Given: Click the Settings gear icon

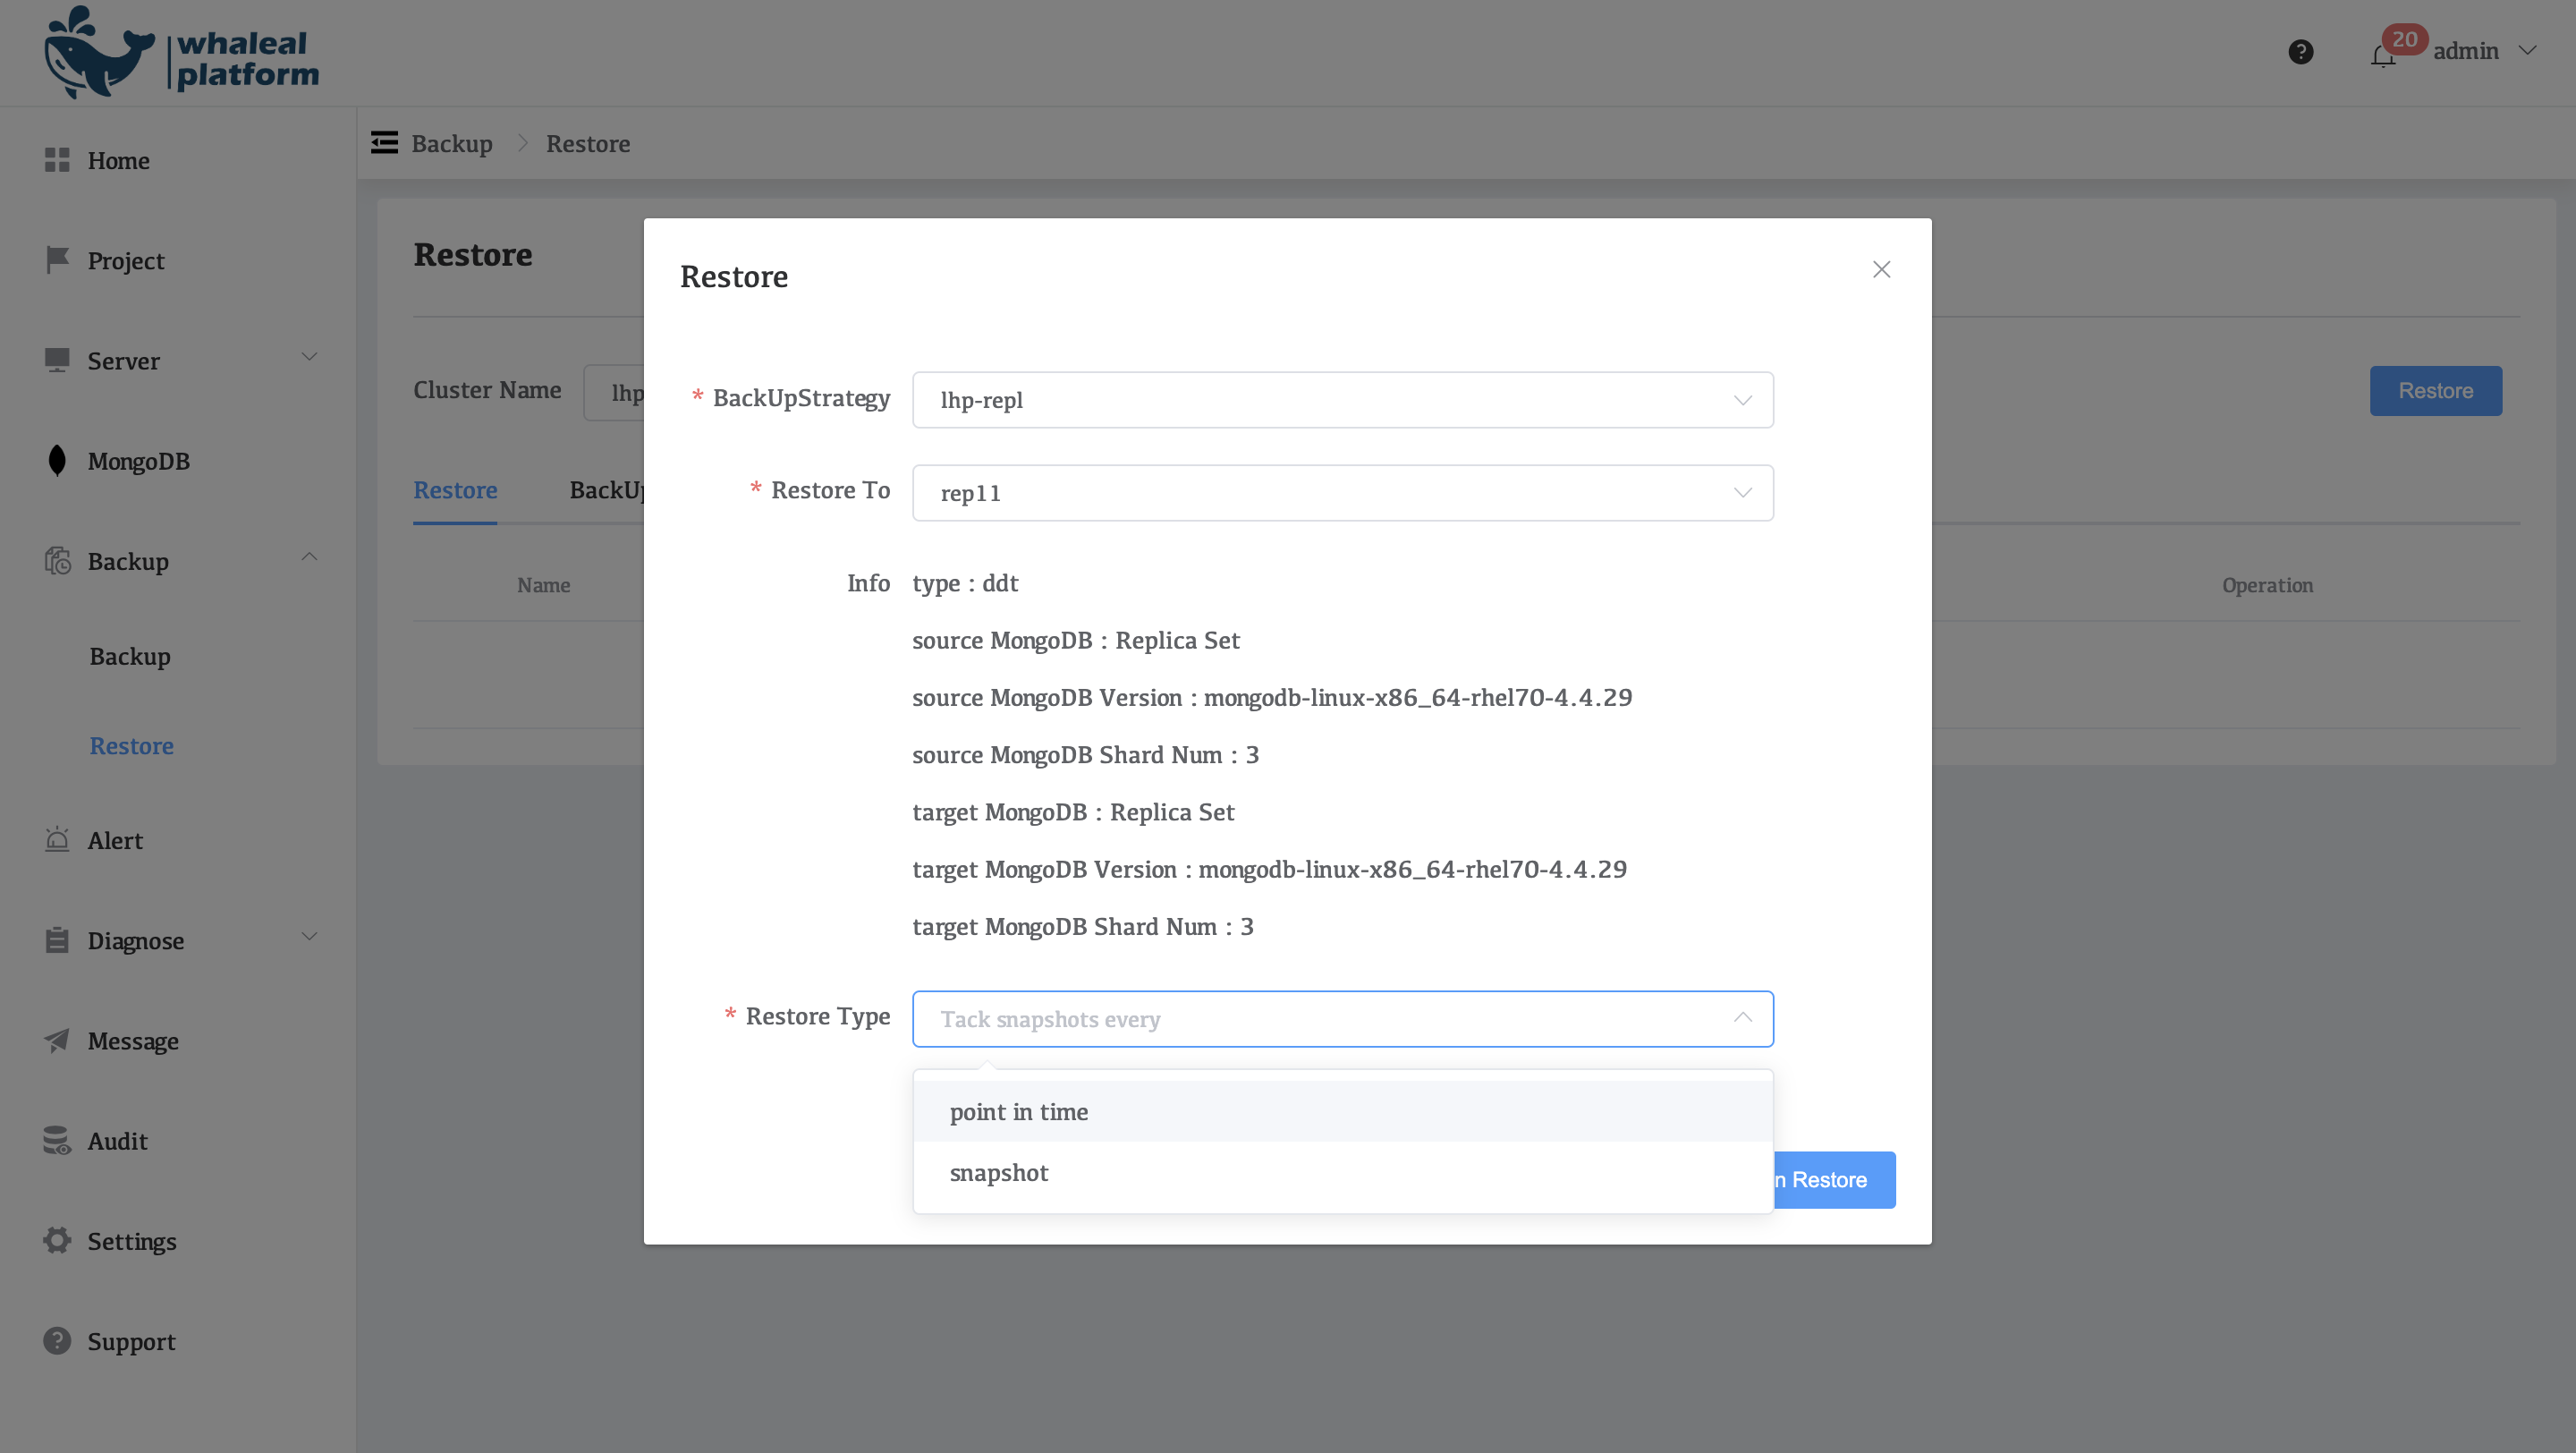Looking at the screenshot, I should [x=57, y=1240].
